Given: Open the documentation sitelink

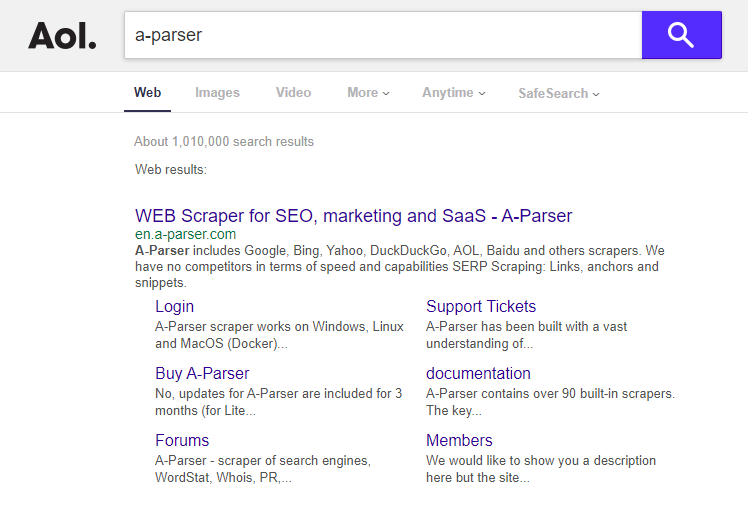Looking at the screenshot, I should [x=478, y=373].
